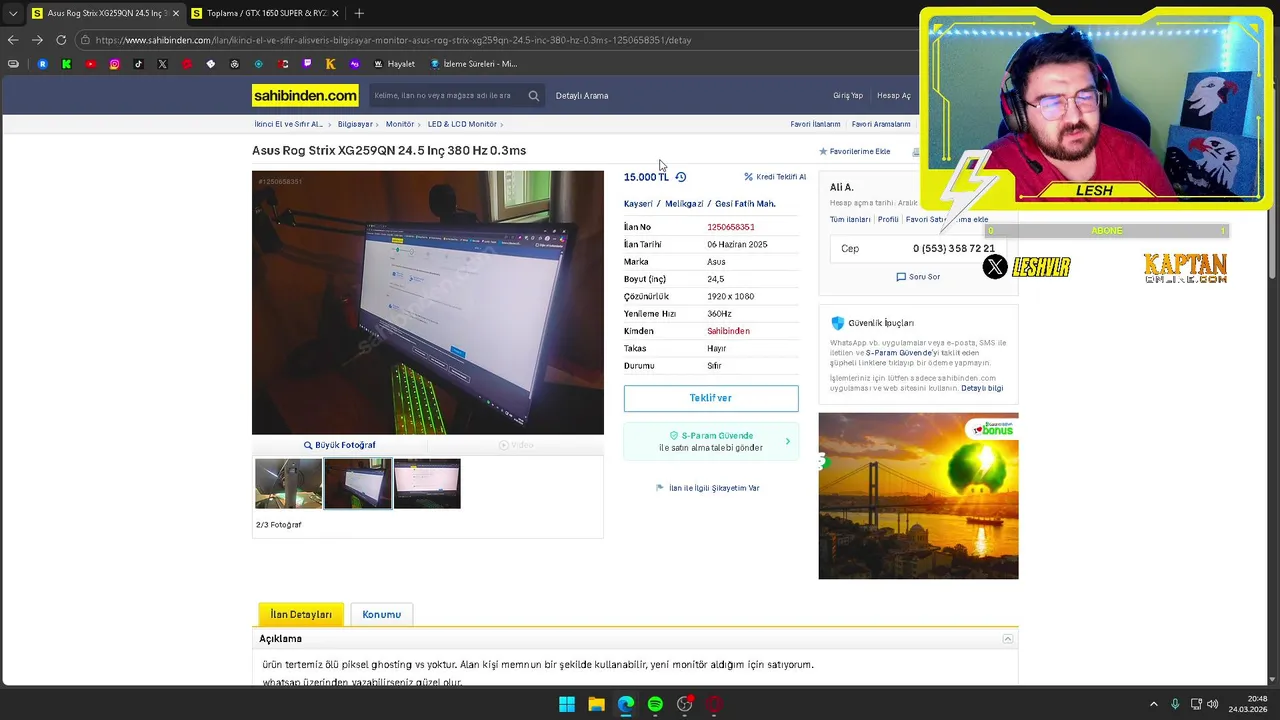Open the tab search dropdown arrow
1280x720 pixels.
tap(13, 13)
